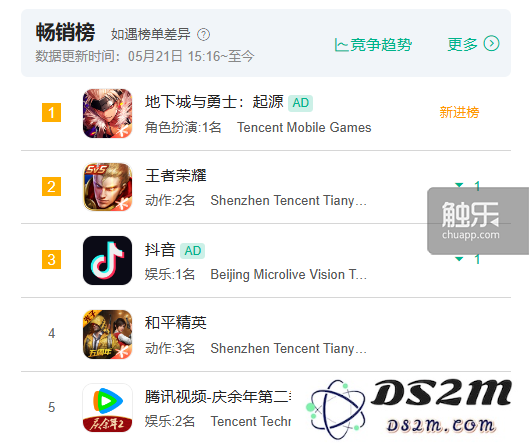
Task: Open the 和平精英 game icon
Action: (x=107, y=334)
